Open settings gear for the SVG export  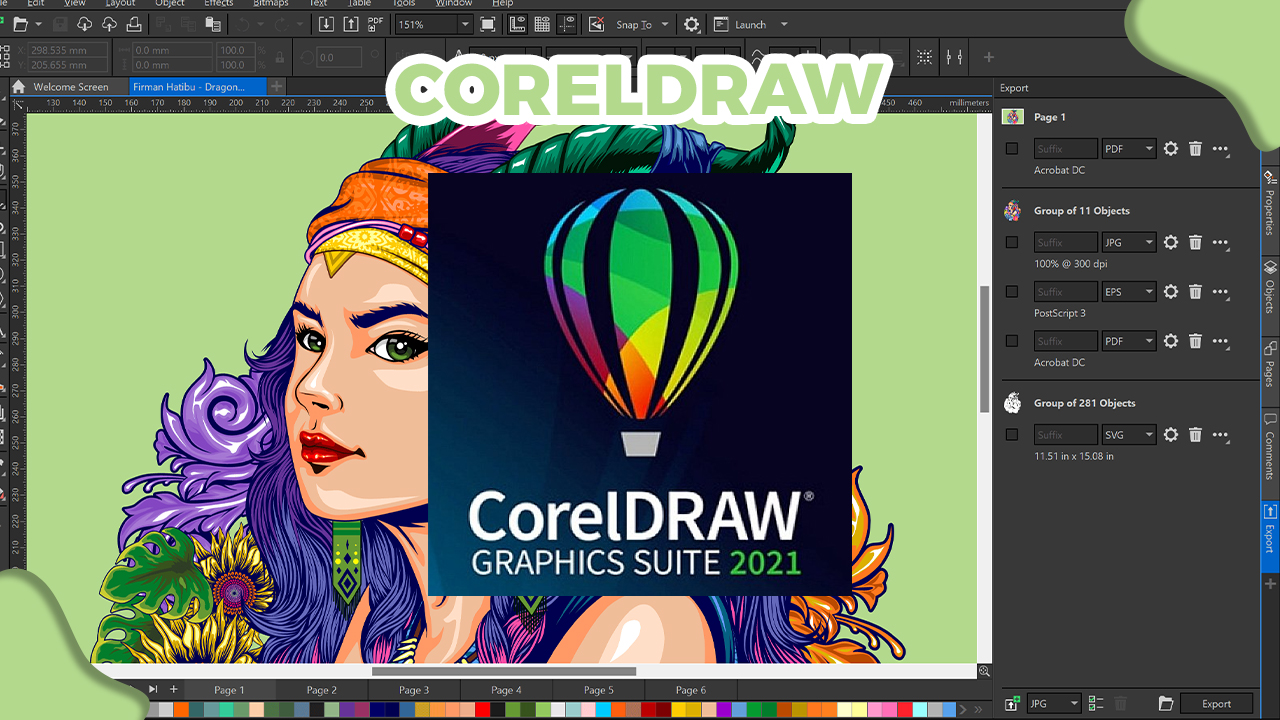point(1170,435)
